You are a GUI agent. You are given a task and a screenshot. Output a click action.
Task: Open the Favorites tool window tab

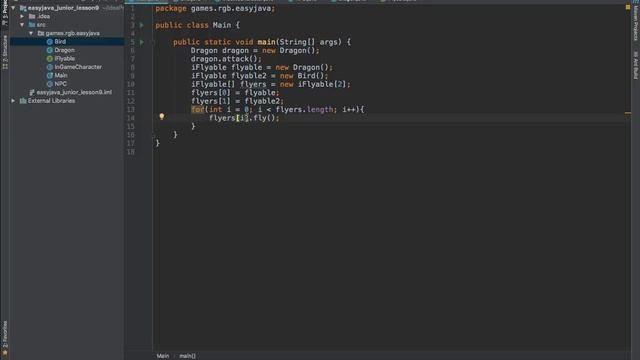(5, 338)
